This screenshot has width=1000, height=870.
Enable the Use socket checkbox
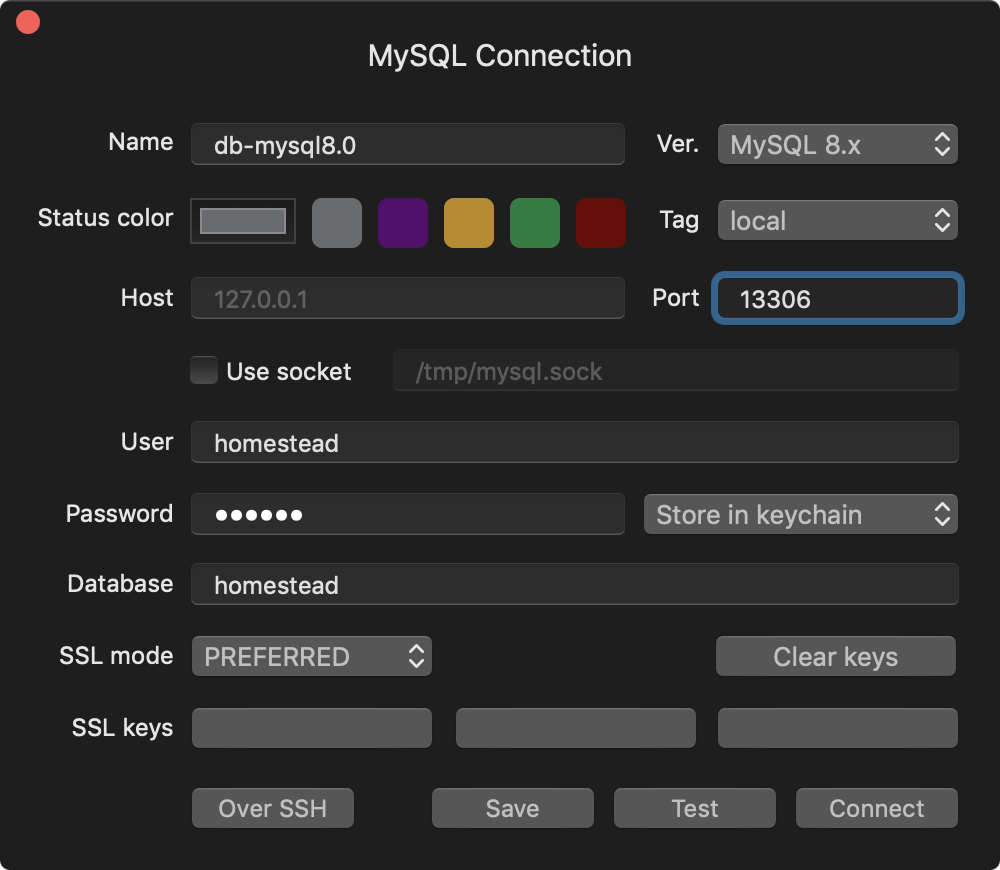(x=205, y=371)
